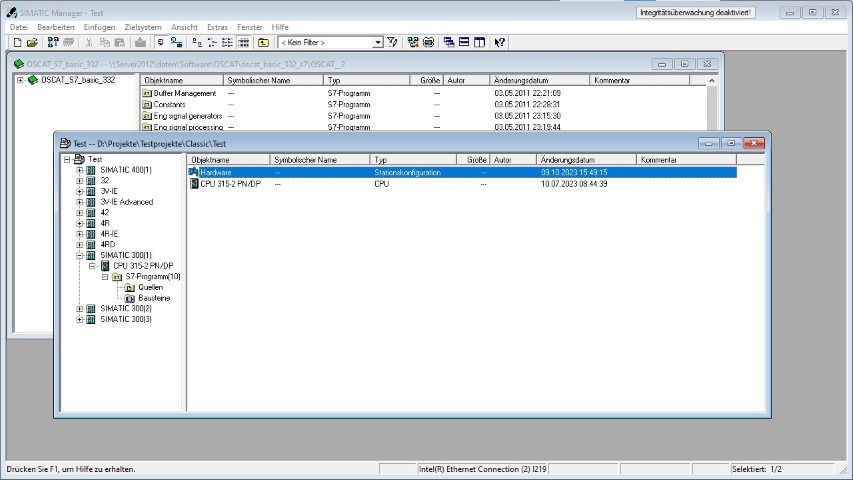Viewport: 853px width, 480px height.
Task: Click the Copy toolbar icon
Action: (104, 42)
